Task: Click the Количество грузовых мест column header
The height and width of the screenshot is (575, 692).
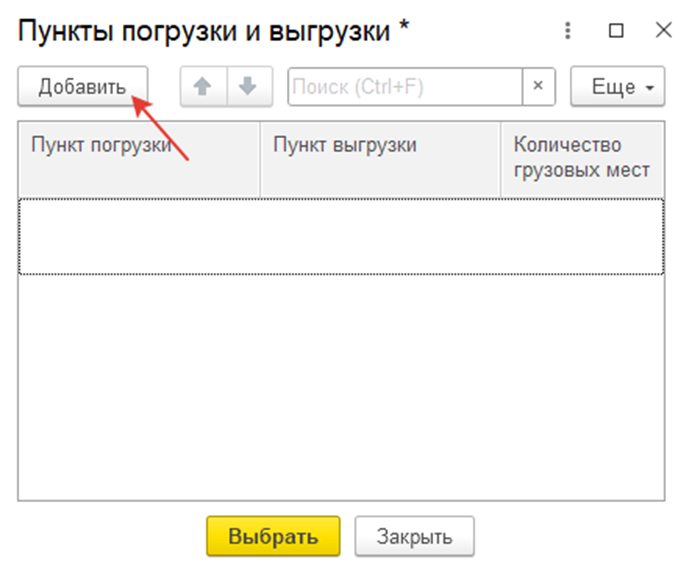Action: click(582, 159)
